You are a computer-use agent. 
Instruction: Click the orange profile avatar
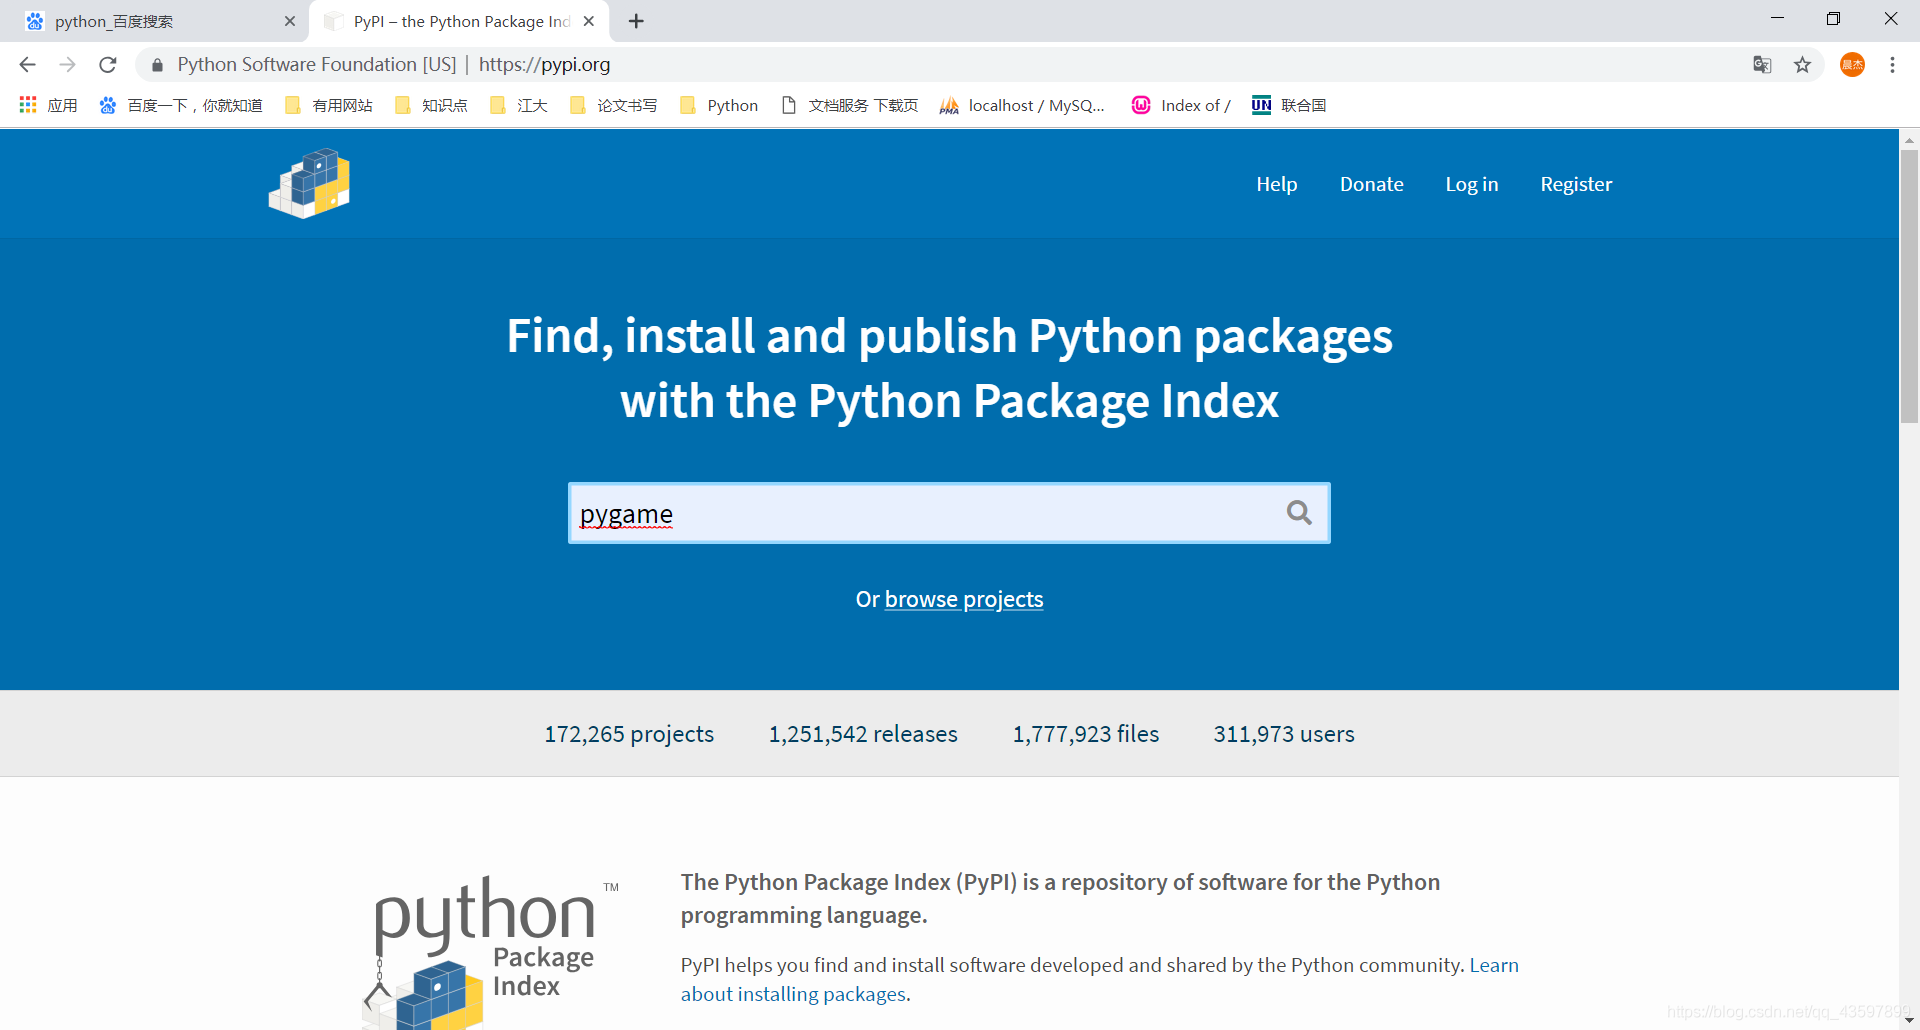click(x=1852, y=65)
